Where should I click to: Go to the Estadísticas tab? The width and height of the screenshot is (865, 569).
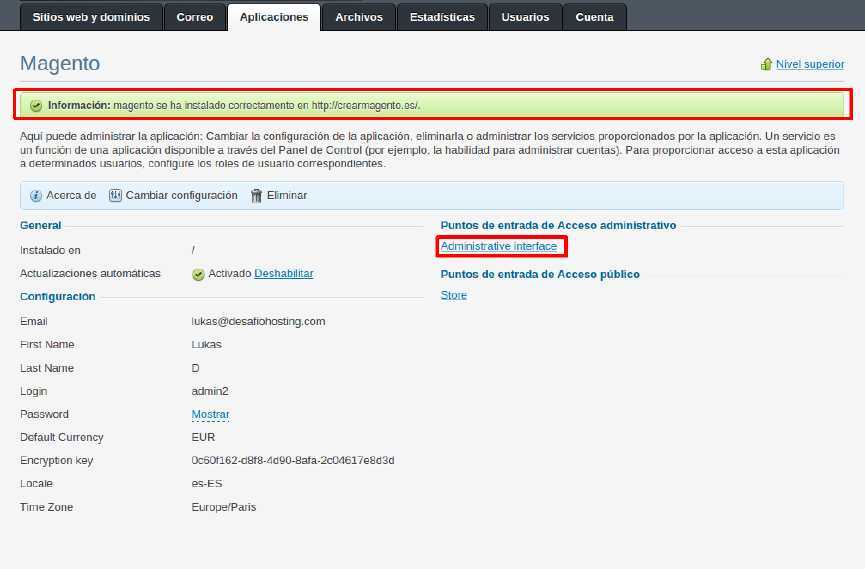442,17
